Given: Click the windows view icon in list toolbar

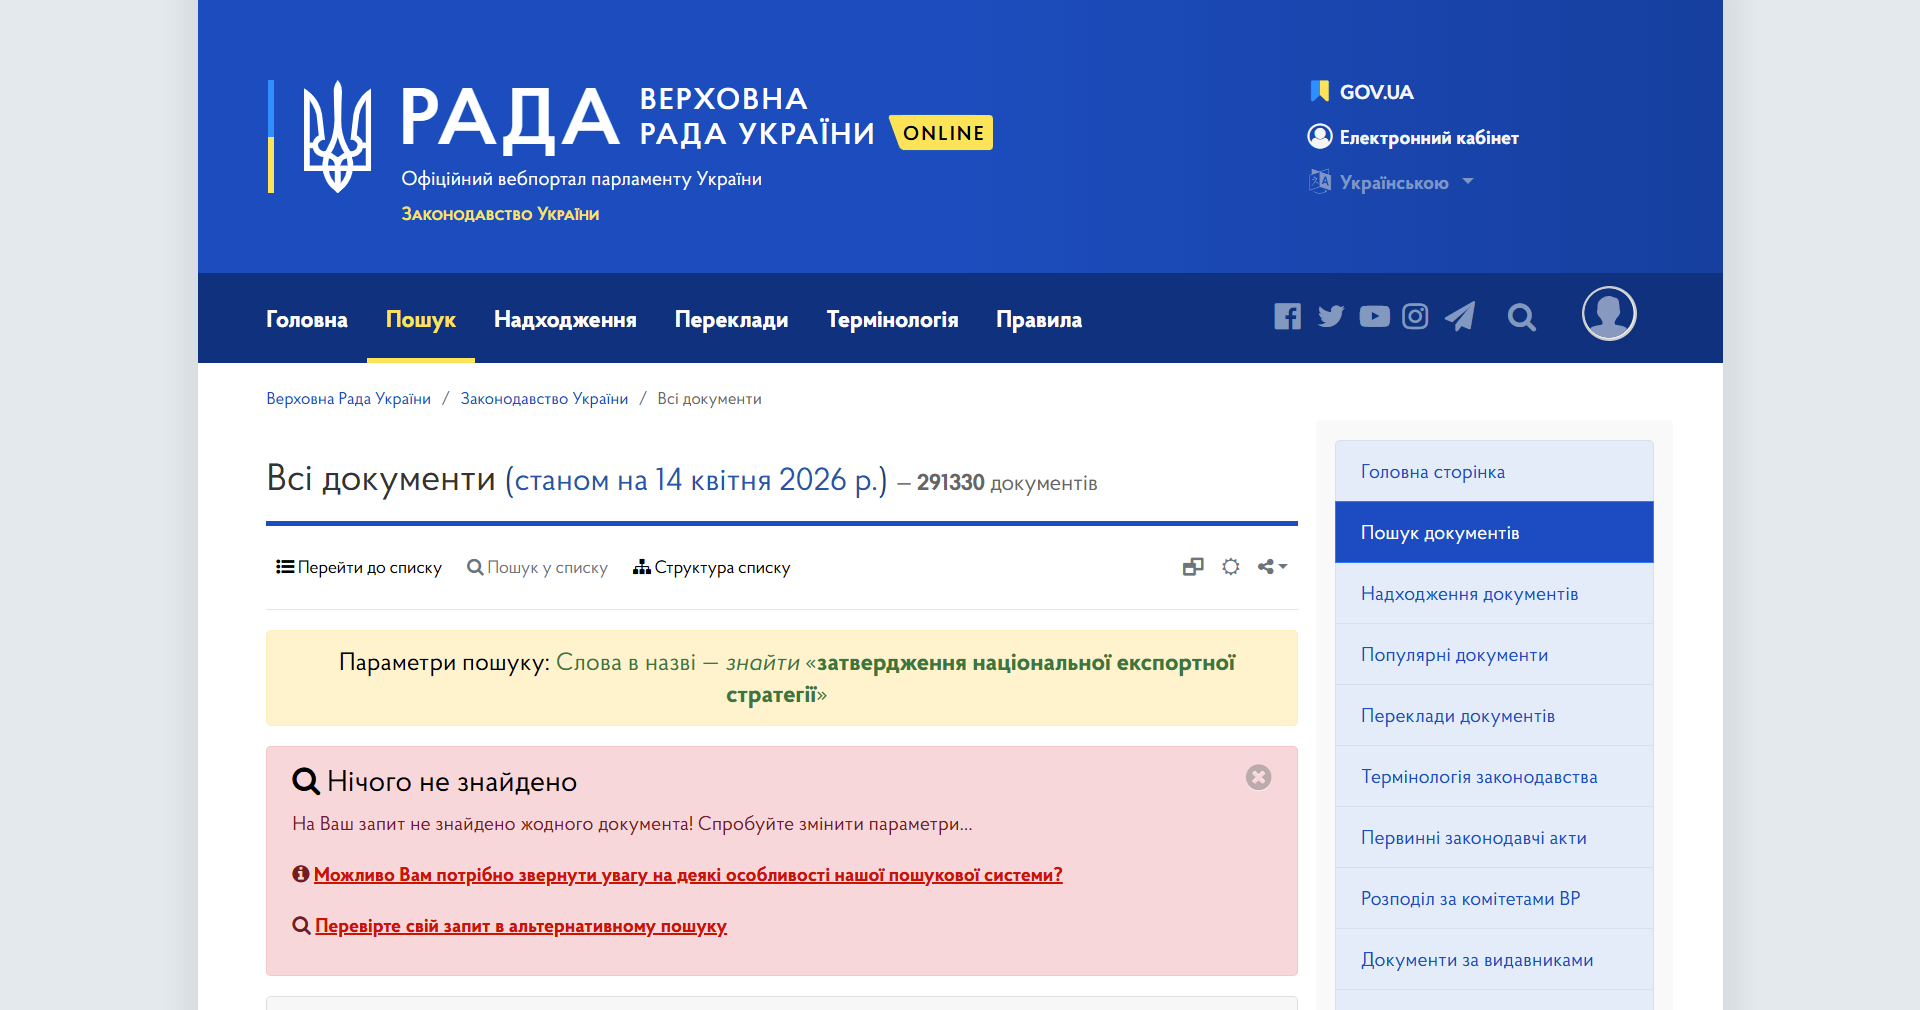Looking at the screenshot, I should pos(1193,567).
